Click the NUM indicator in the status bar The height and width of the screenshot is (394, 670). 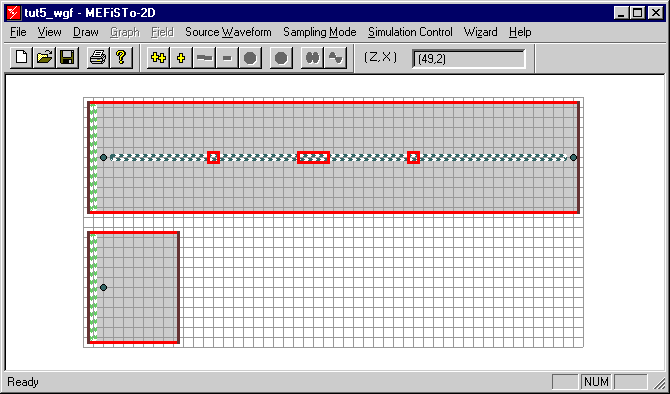[596, 382]
